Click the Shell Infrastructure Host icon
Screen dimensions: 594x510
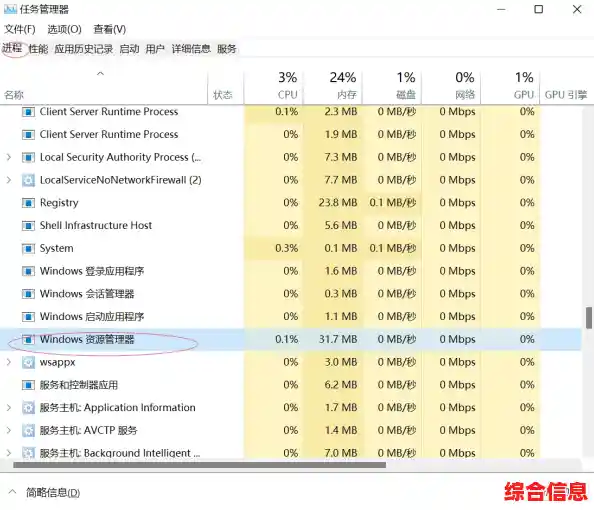pyautogui.click(x=28, y=225)
